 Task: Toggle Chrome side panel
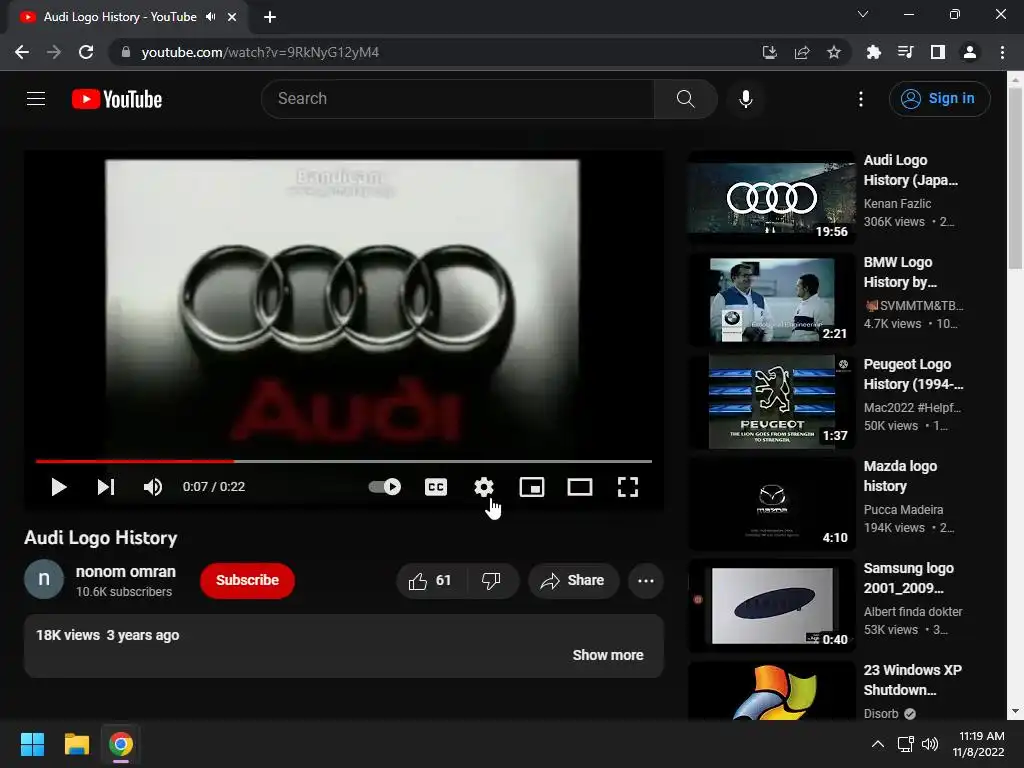tap(938, 52)
